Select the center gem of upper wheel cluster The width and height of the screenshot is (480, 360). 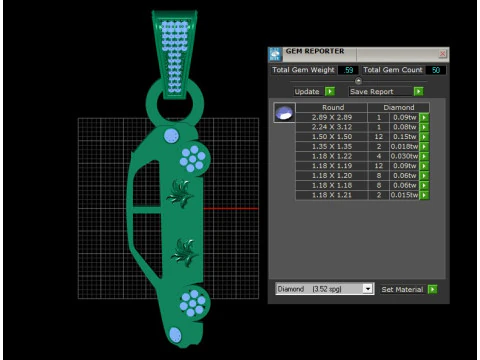point(192,159)
